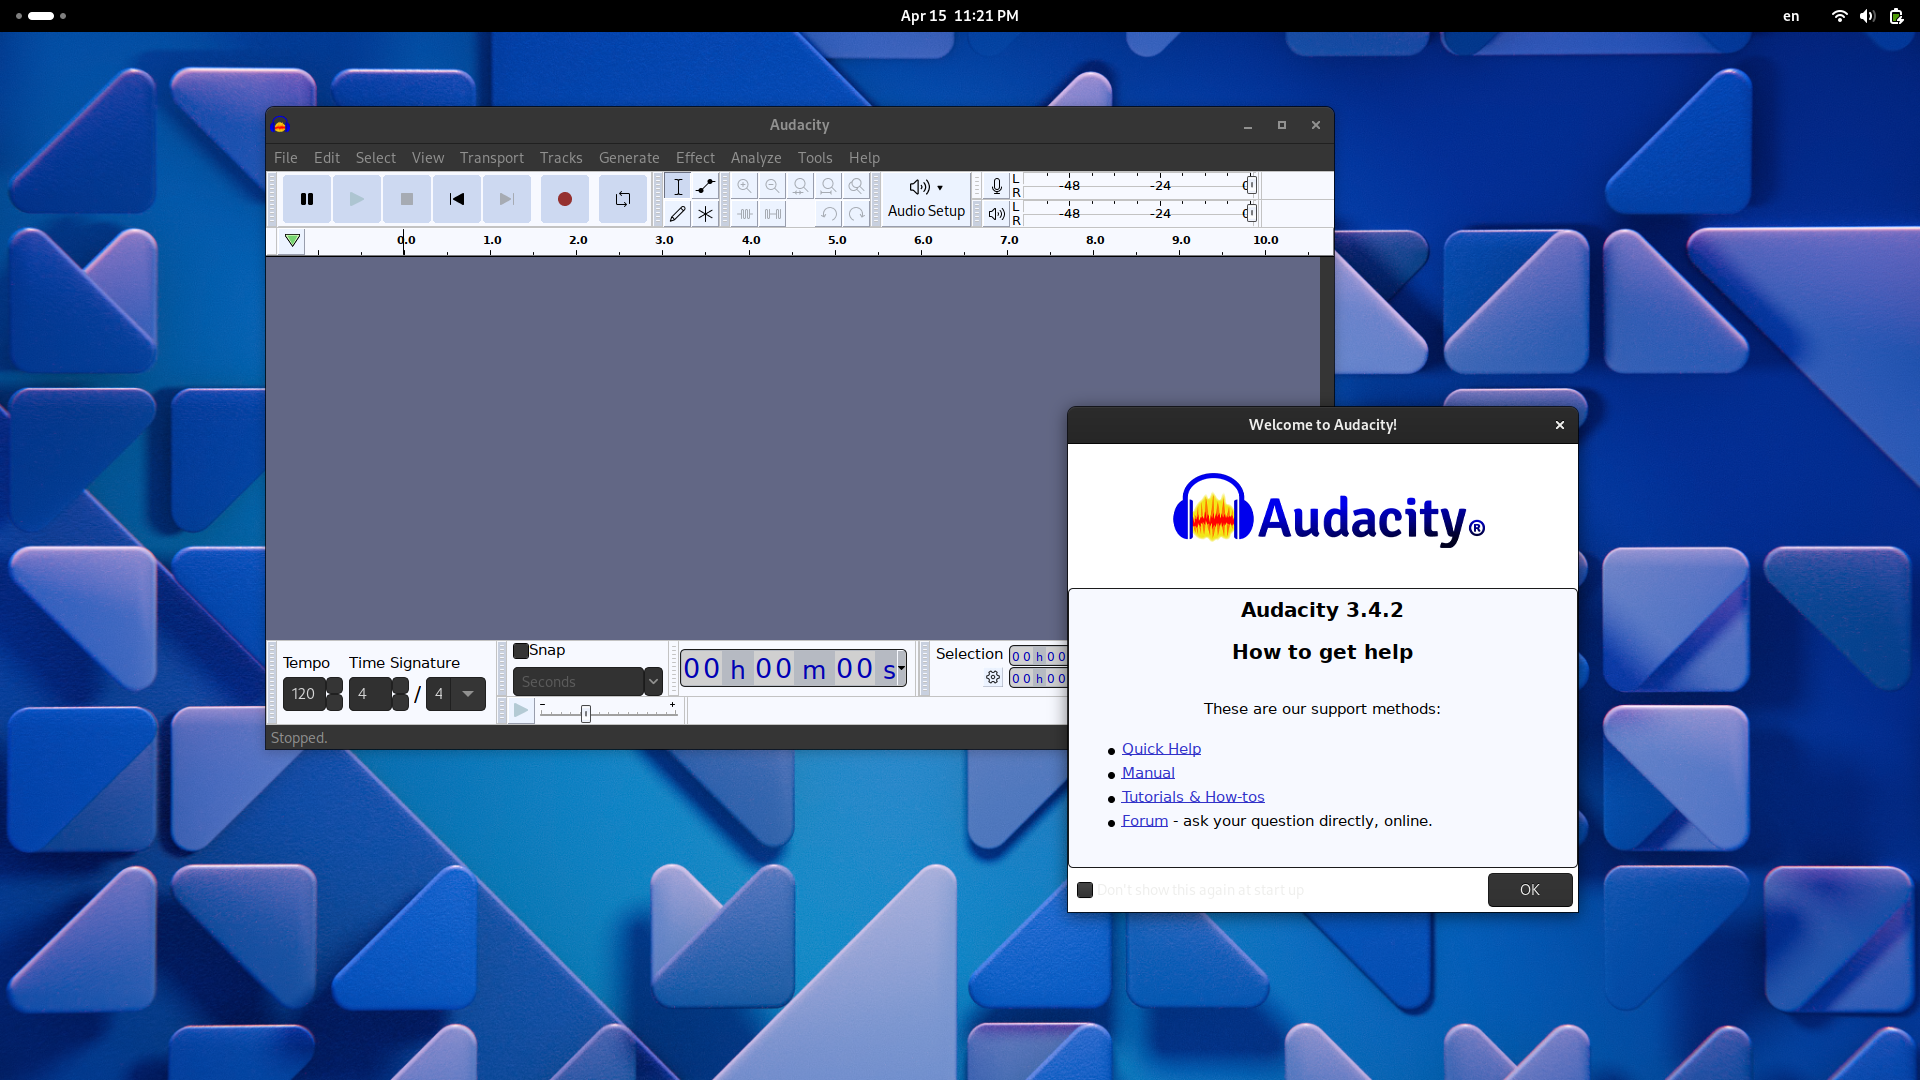This screenshot has height=1080, width=1920.
Task: Click the Stop transport button
Action: click(x=407, y=199)
